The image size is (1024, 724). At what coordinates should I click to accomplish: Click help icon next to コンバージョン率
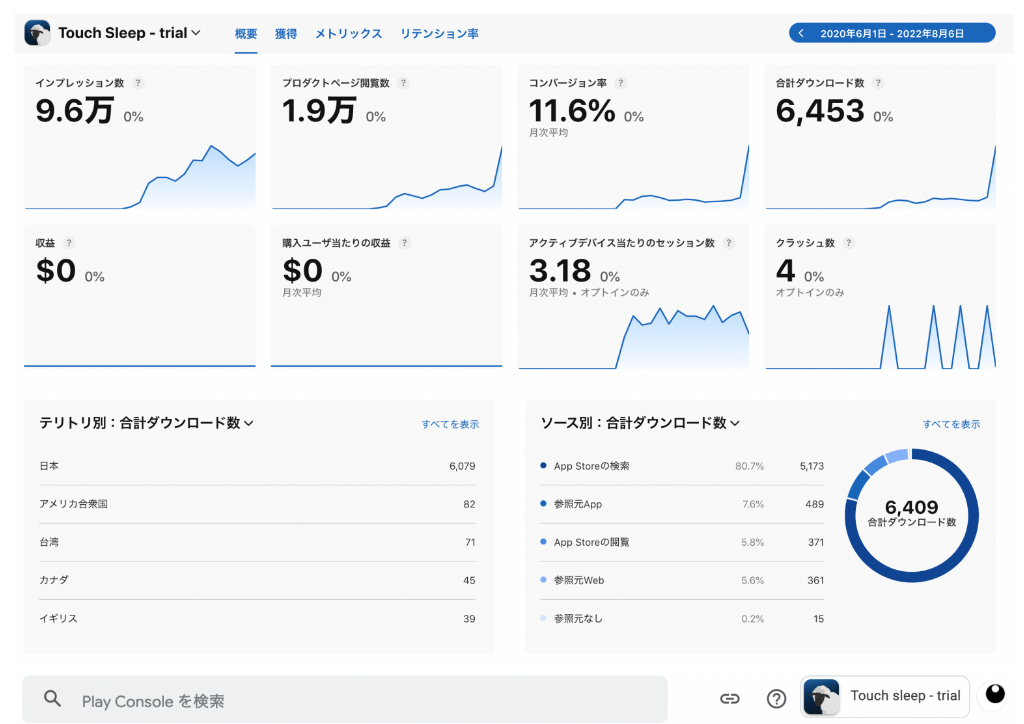(x=621, y=83)
